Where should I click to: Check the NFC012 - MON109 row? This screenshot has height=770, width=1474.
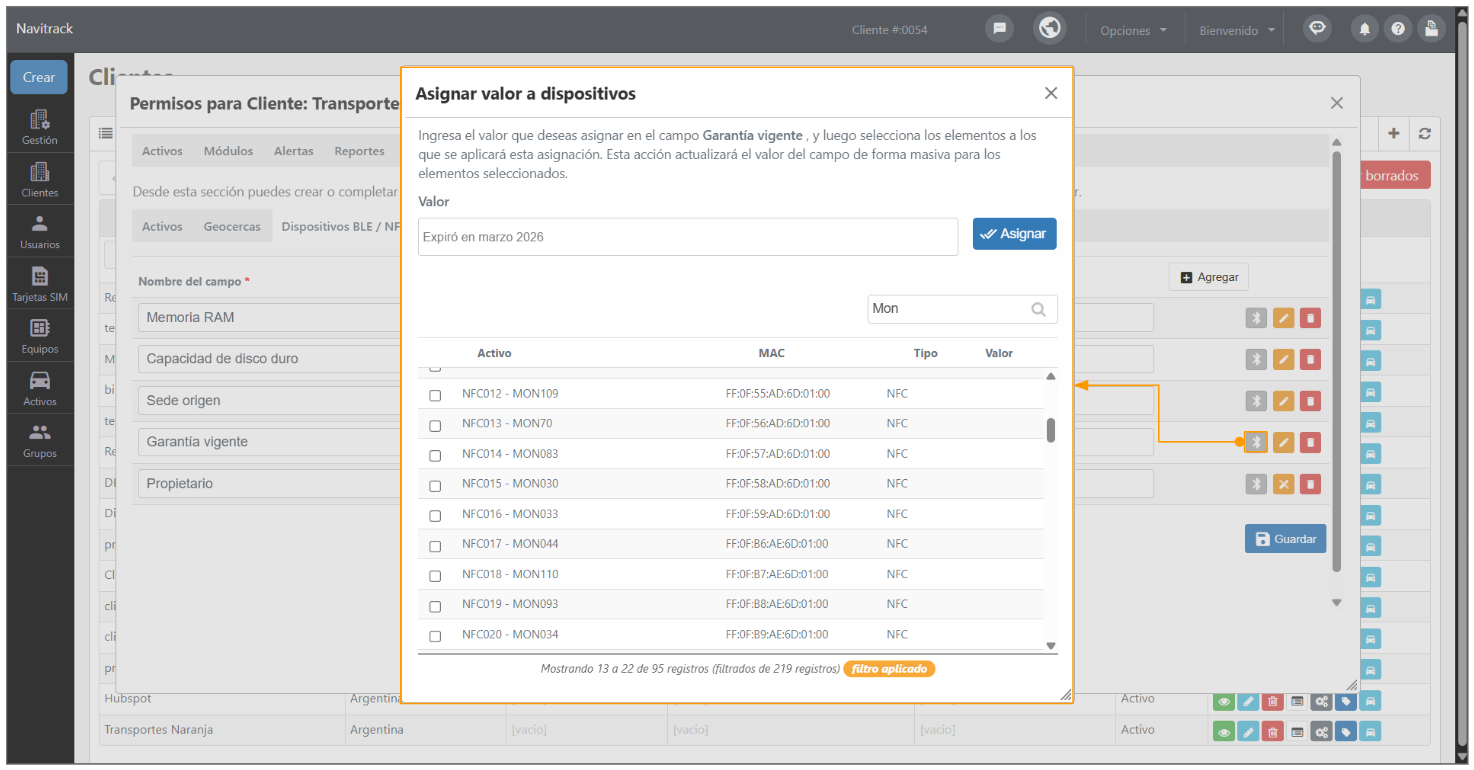pos(435,395)
